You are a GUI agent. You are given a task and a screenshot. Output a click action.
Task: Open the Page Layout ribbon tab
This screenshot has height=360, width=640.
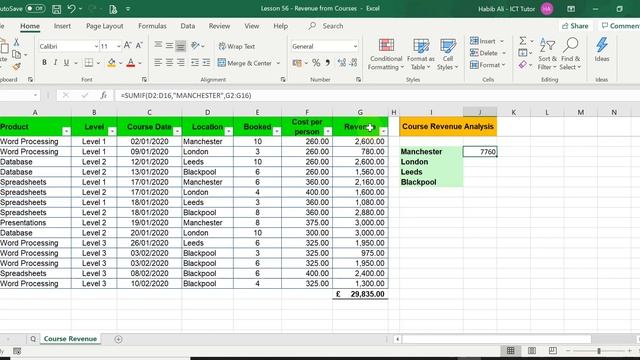point(104,26)
